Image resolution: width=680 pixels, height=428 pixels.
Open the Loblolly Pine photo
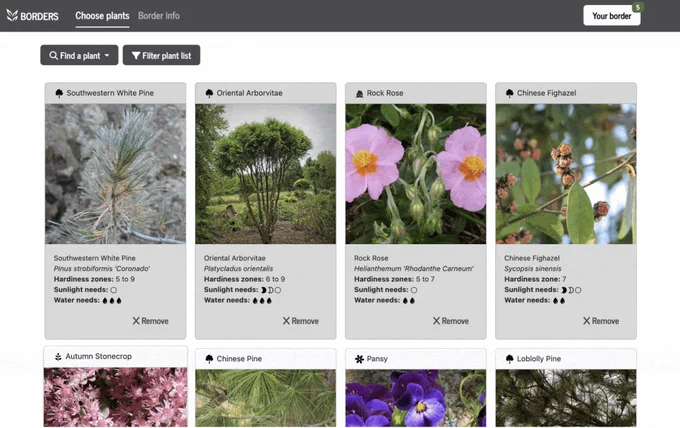566,398
